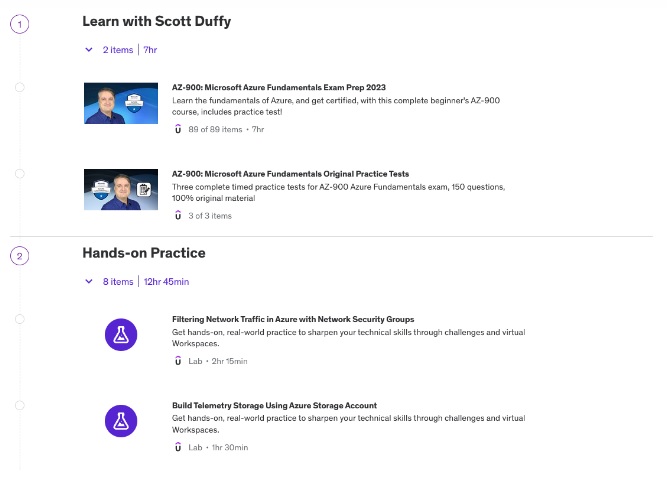Toggle completion circle for Original Practice Tests
Viewport: 667px width, 478px height.
pos(20,174)
